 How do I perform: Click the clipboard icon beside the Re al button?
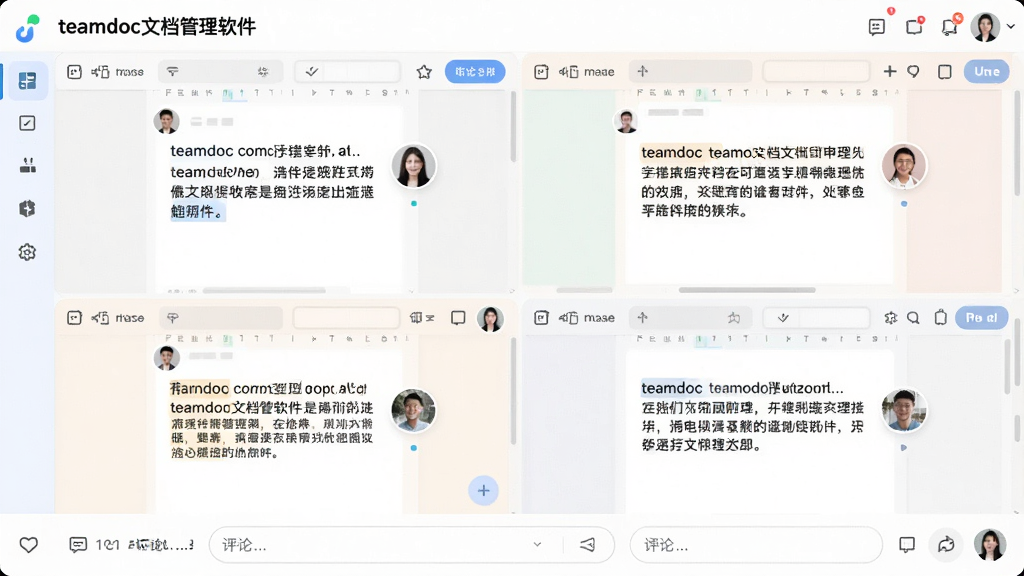point(940,317)
